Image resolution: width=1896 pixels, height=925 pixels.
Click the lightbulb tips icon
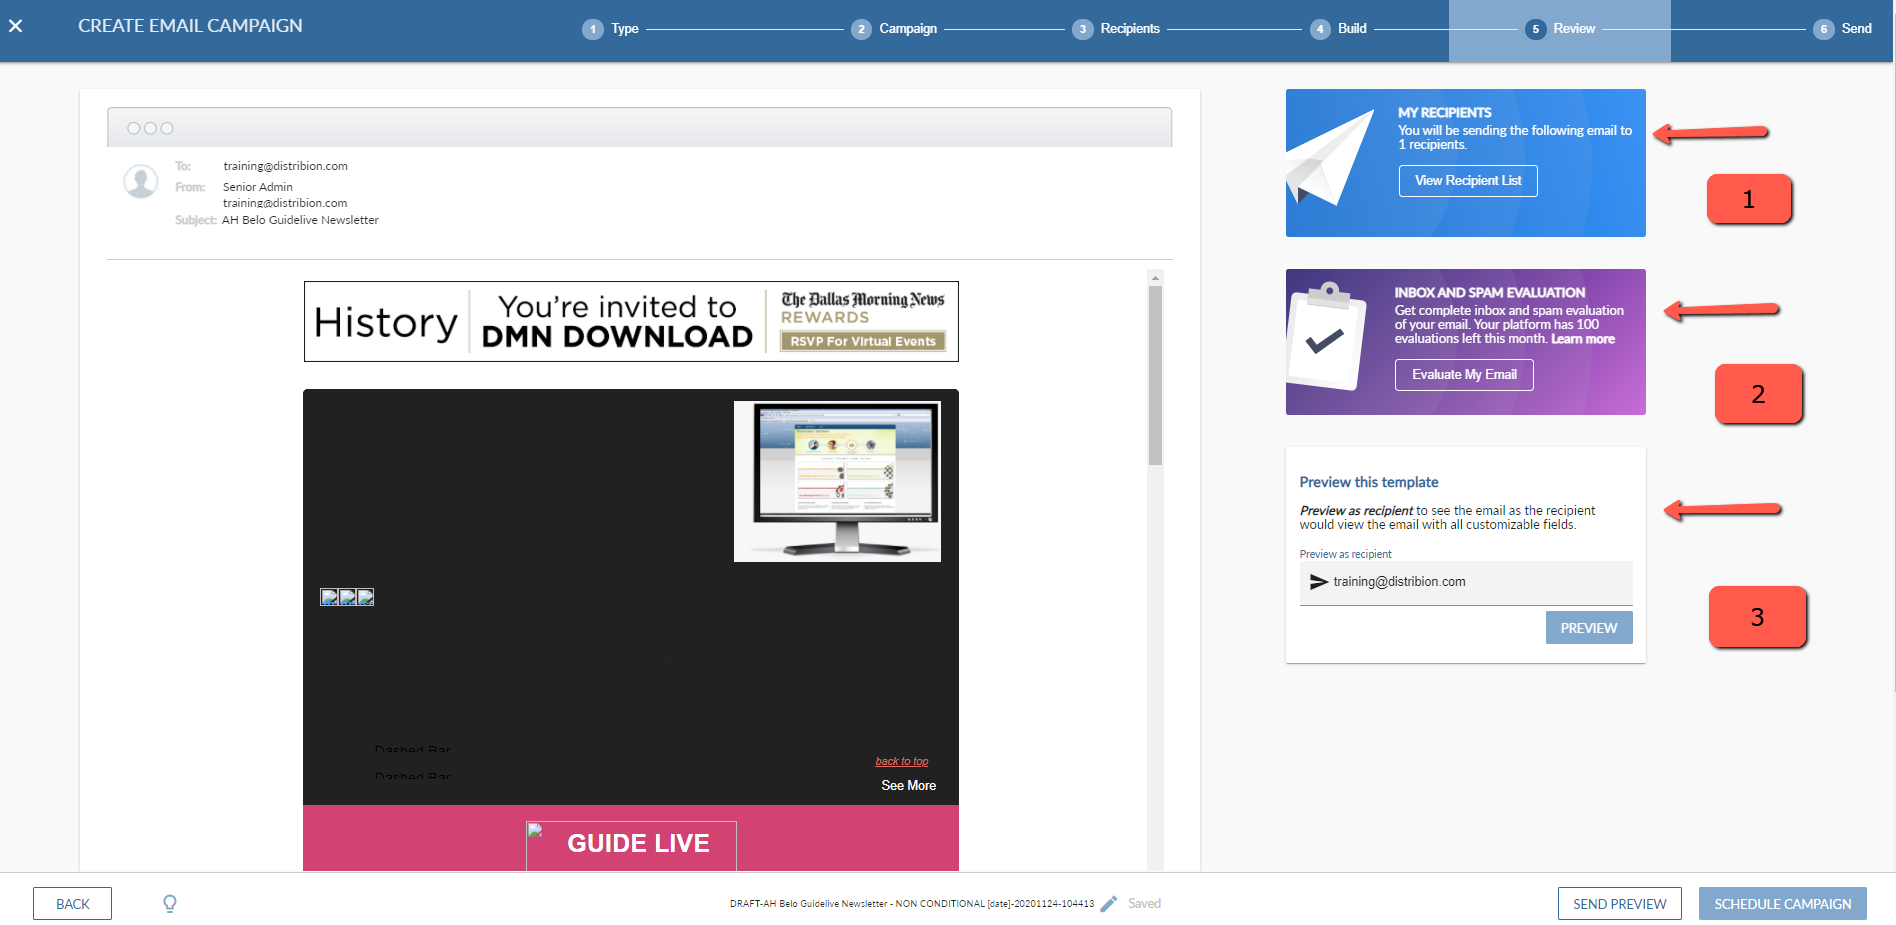(170, 904)
